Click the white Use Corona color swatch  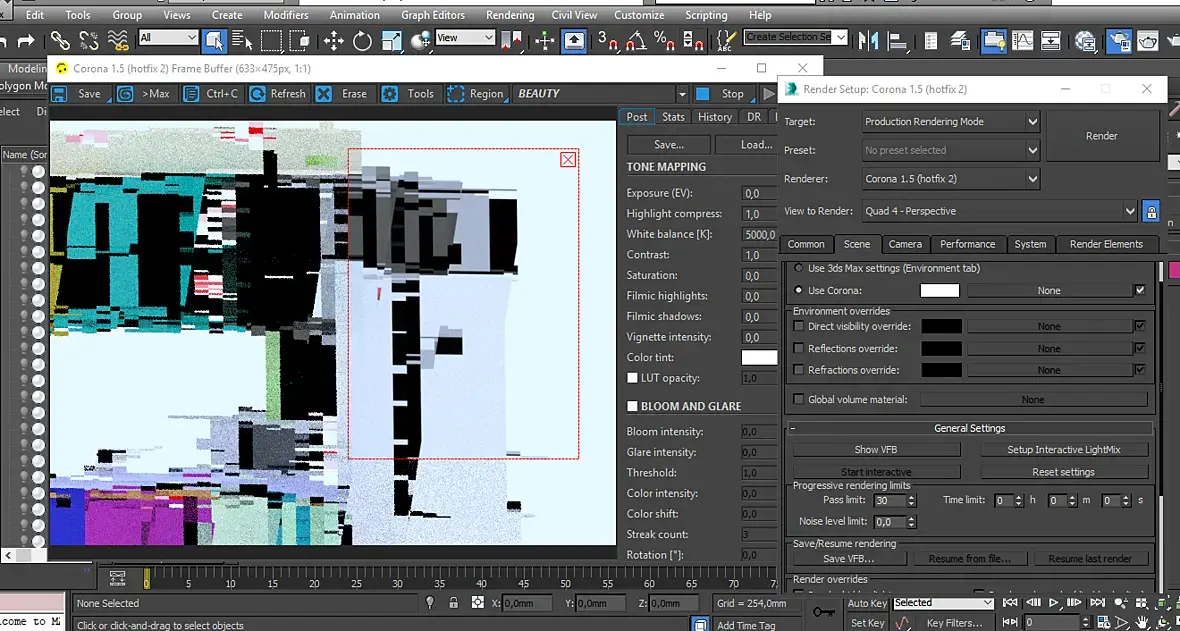939,291
